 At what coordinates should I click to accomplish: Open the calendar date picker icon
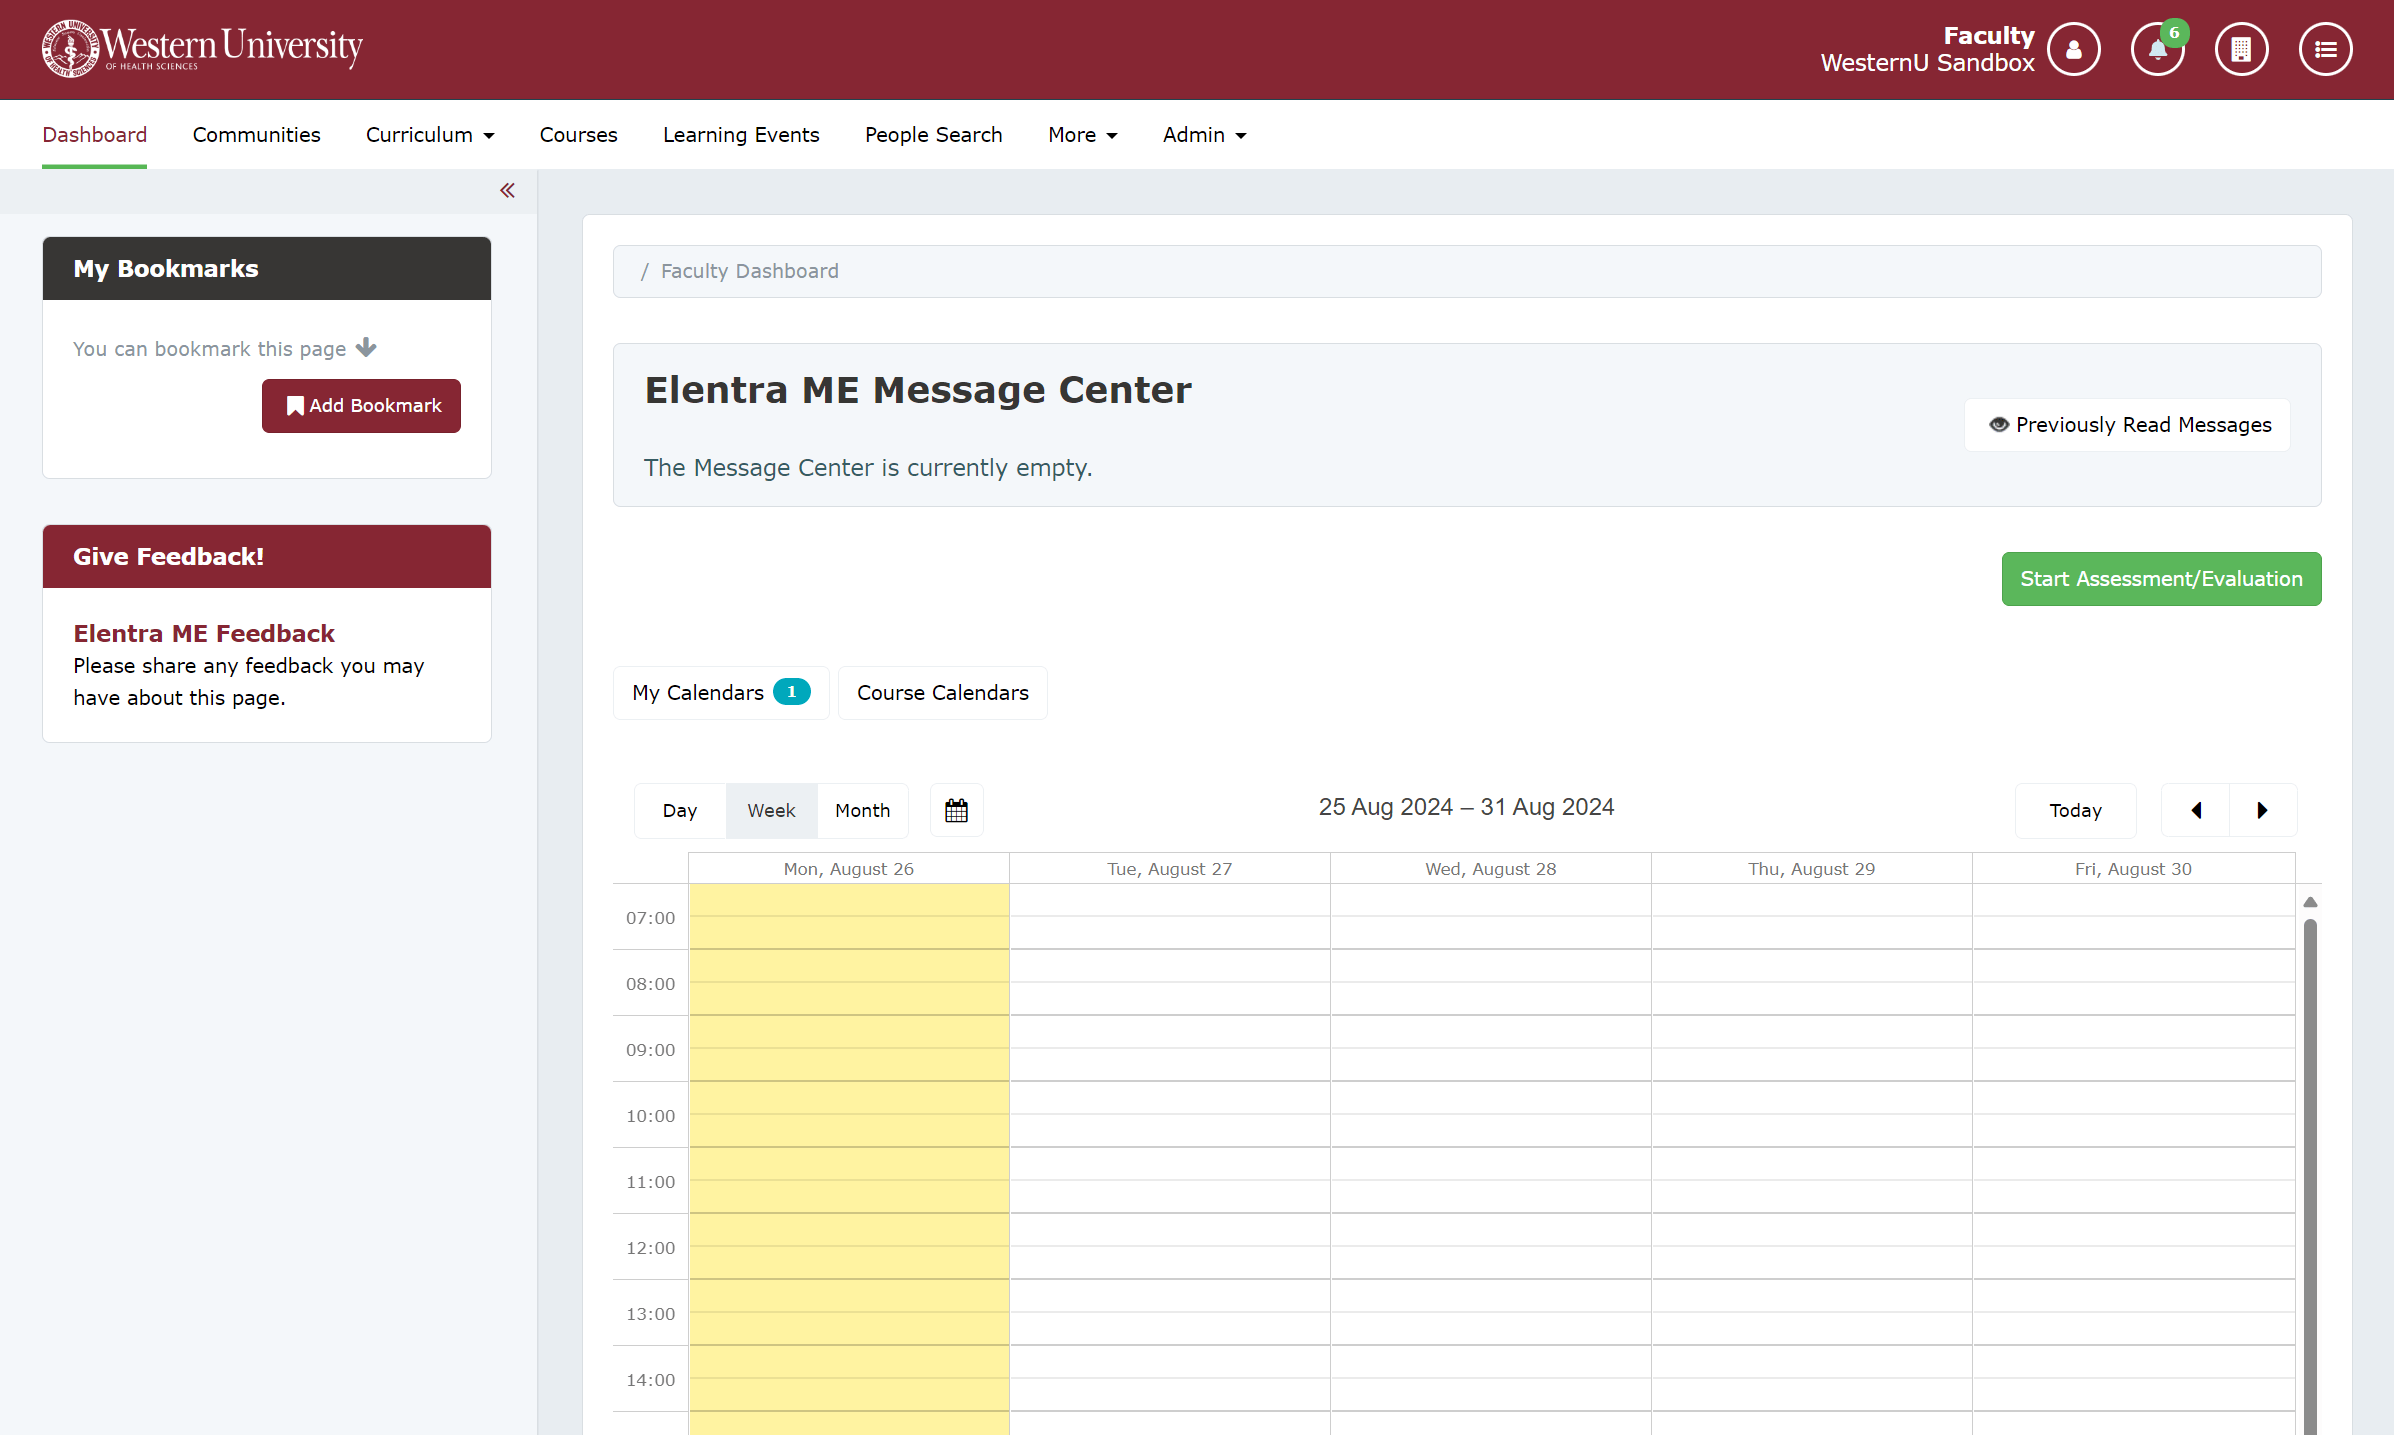(956, 810)
